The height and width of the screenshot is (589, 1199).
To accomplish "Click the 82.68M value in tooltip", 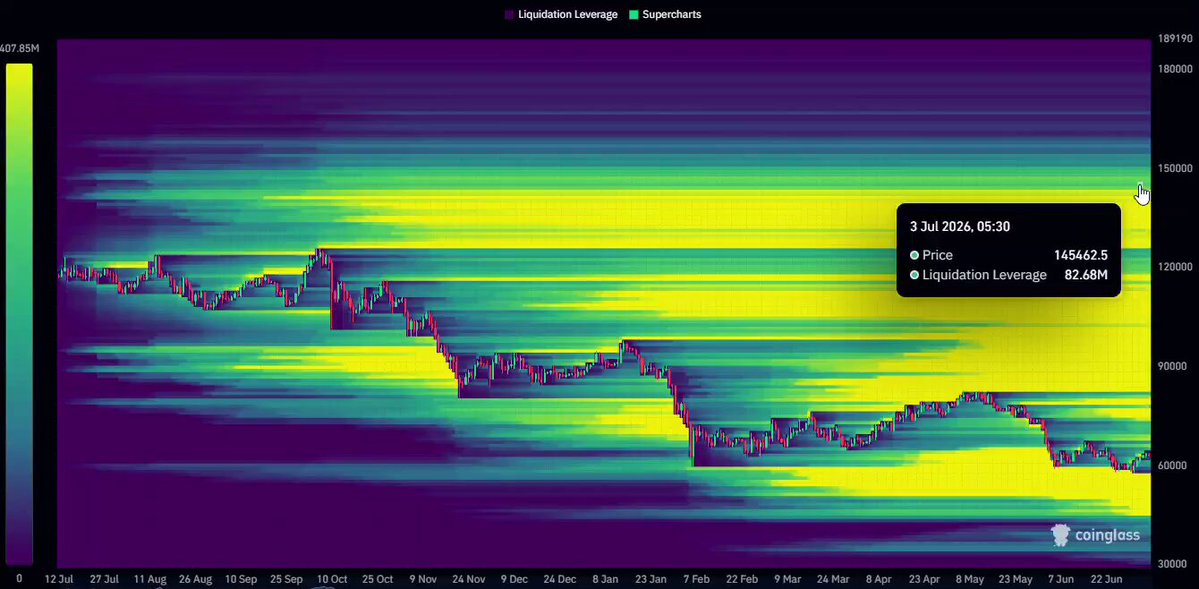I will [1086, 275].
